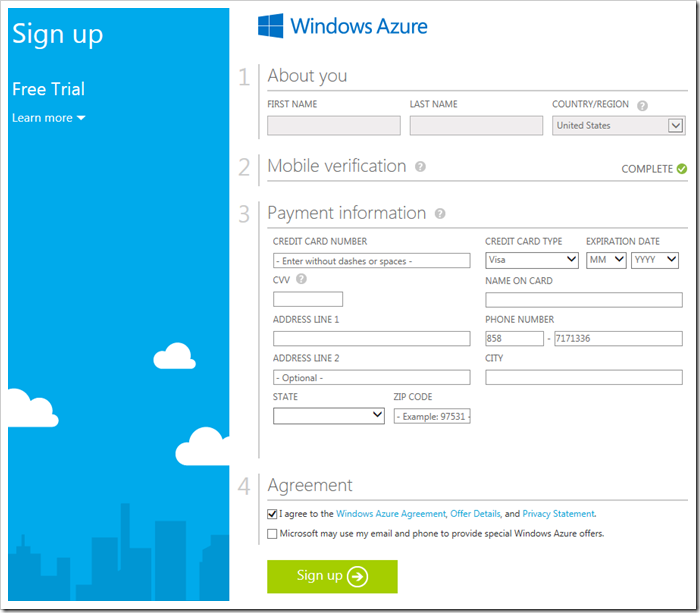This screenshot has width=700, height=613.
Task: Open the CVV help icon
Action: coord(301,279)
